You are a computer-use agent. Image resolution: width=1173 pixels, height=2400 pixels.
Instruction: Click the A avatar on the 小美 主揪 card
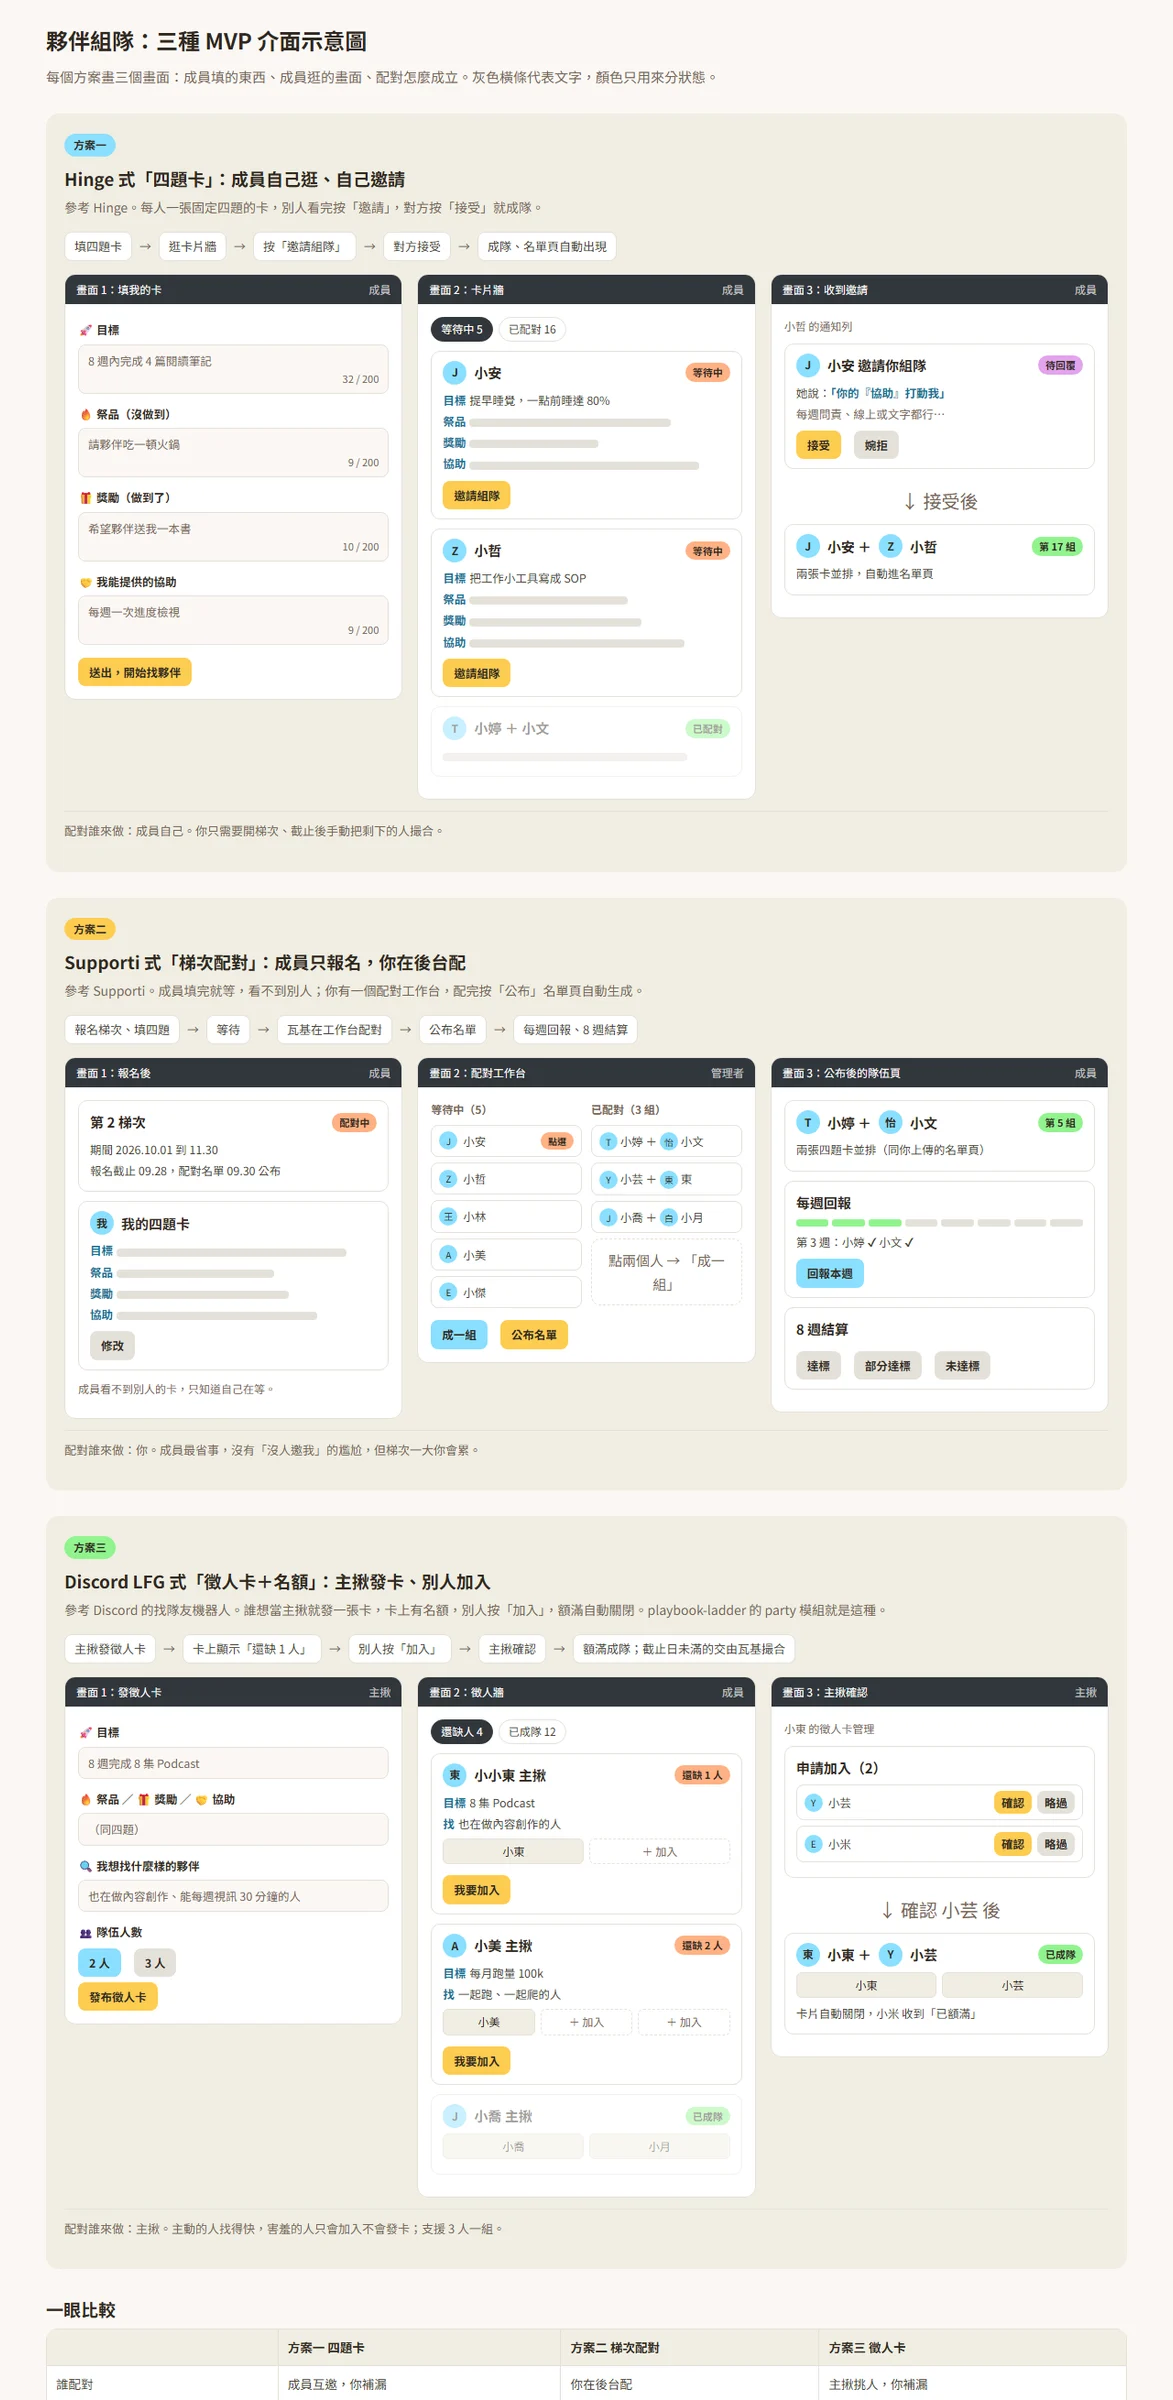pos(455,1945)
